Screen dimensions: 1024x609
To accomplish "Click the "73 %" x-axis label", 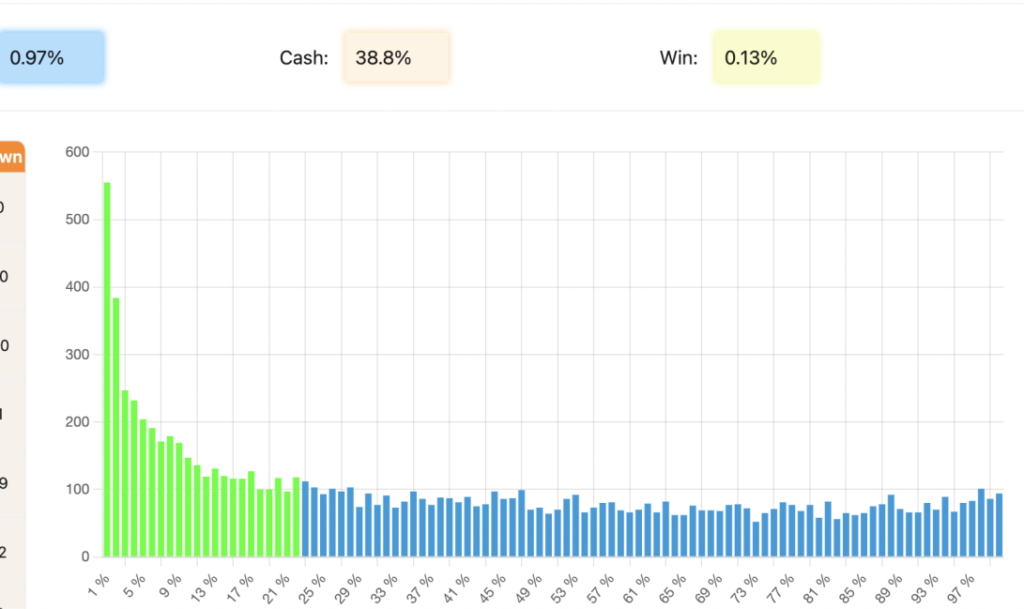I will (x=747, y=581).
